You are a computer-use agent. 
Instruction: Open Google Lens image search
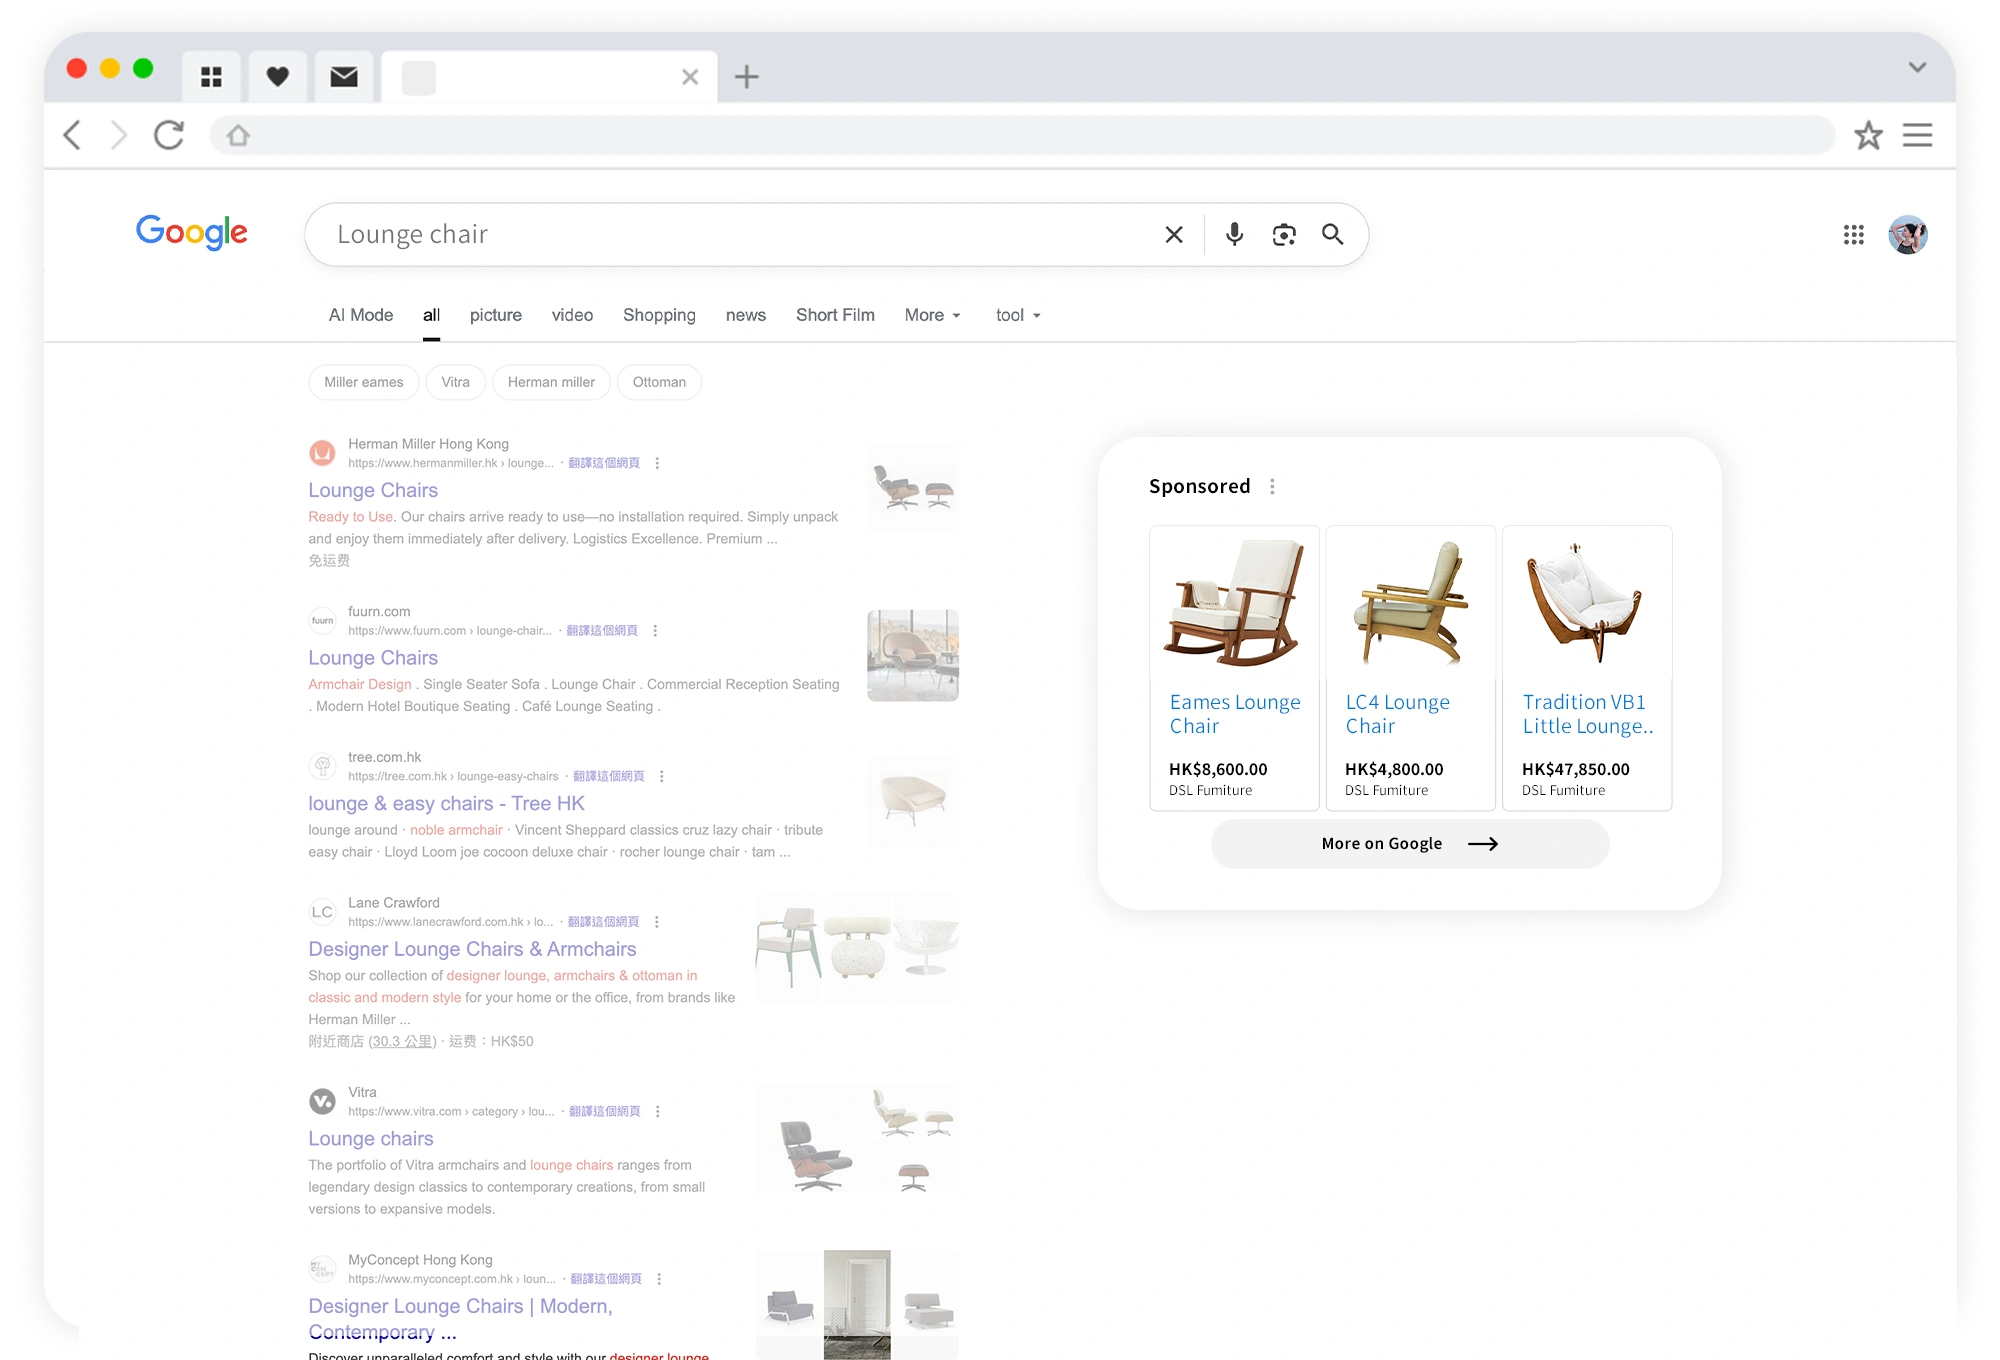point(1284,234)
